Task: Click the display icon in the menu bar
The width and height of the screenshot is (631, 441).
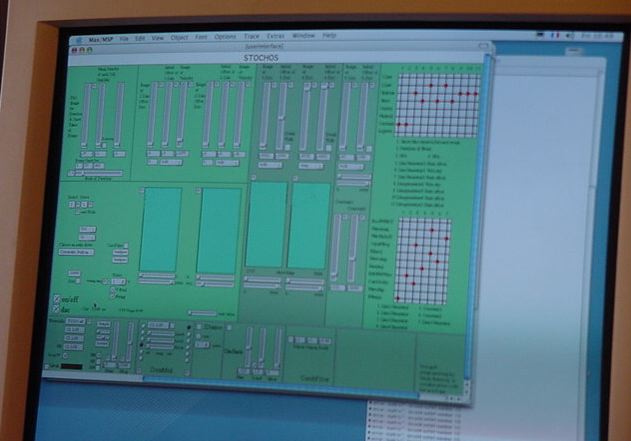Action: (541, 35)
